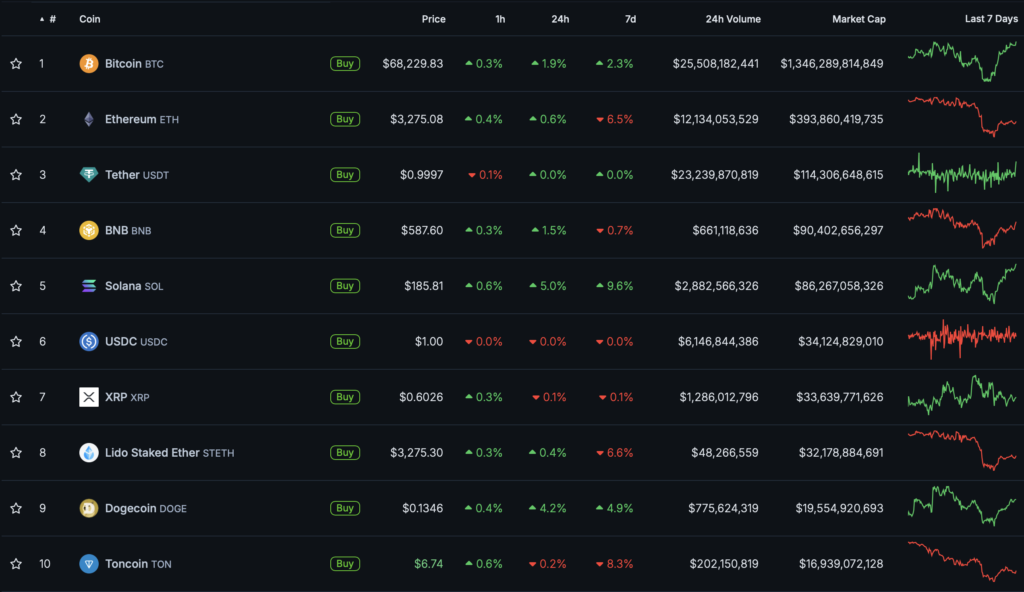Sort list by Price column header
Image resolution: width=1024 pixels, height=592 pixels.
433,19
